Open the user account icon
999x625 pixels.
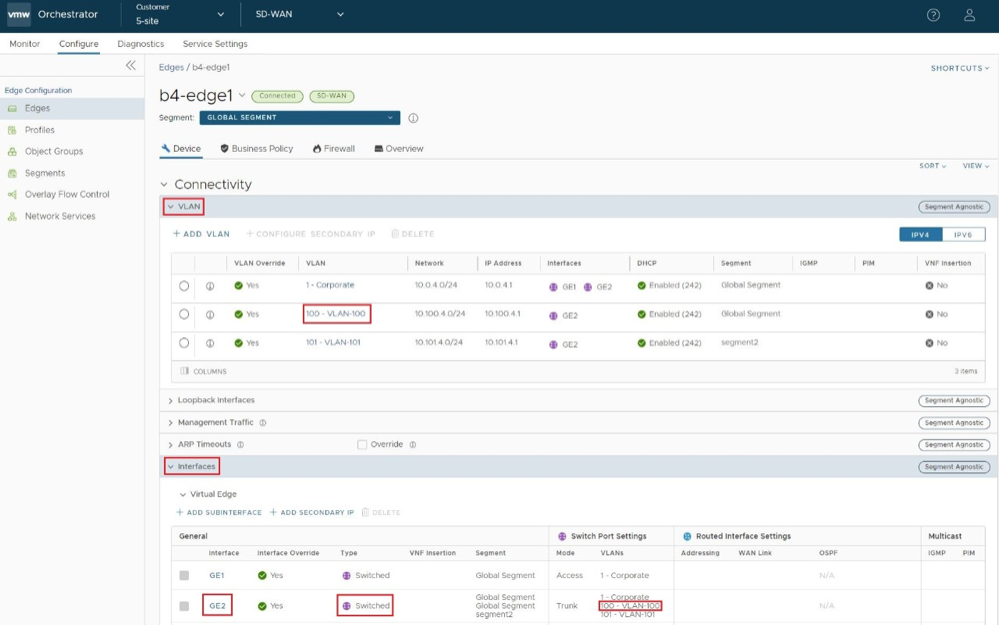click(969, 15)
